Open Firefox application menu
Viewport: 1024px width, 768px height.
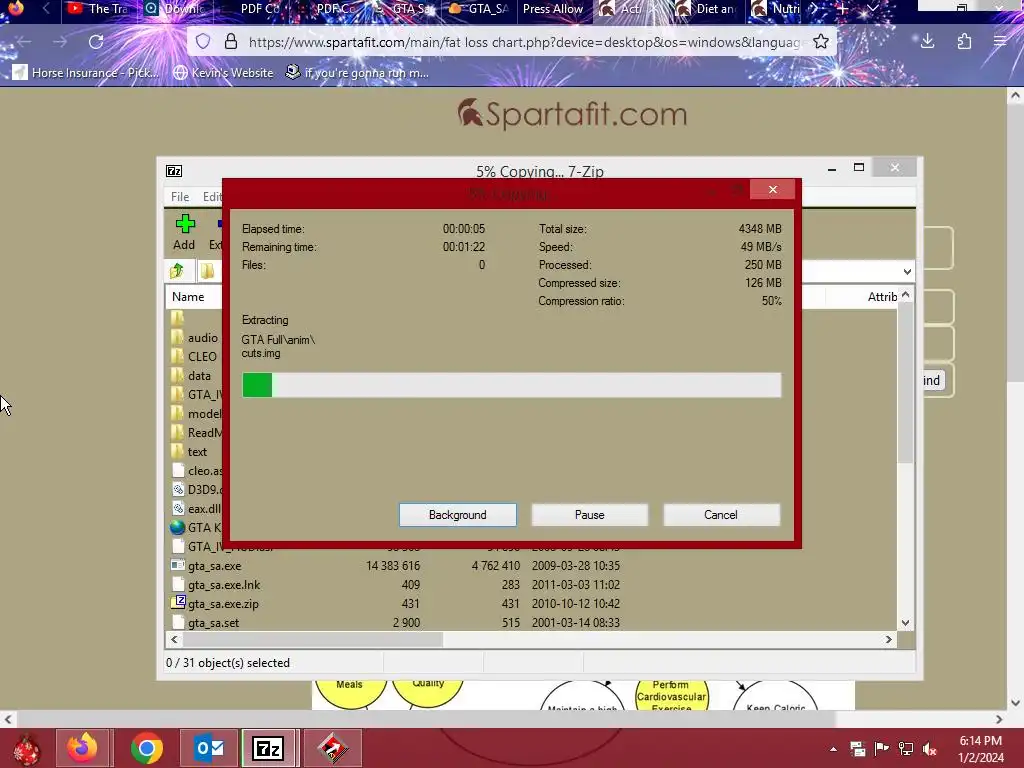click(1000, 42)
